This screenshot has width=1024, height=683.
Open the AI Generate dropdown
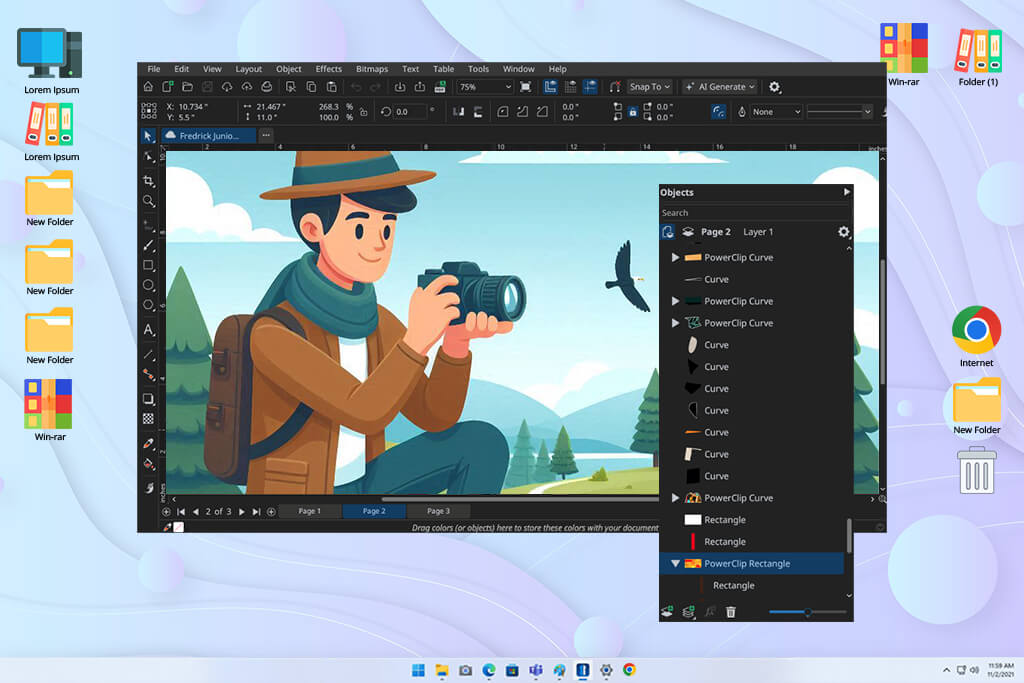point(720,87)
